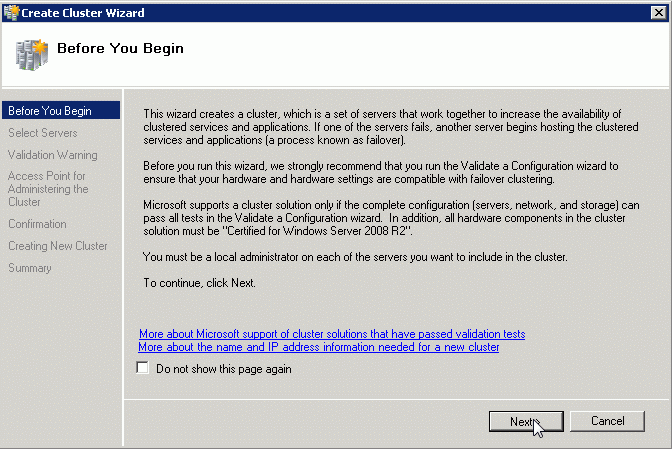Screen dimensions: 672x449
Task: Open link about Microsoft support of cluster solutions
Action: point(332,334)
